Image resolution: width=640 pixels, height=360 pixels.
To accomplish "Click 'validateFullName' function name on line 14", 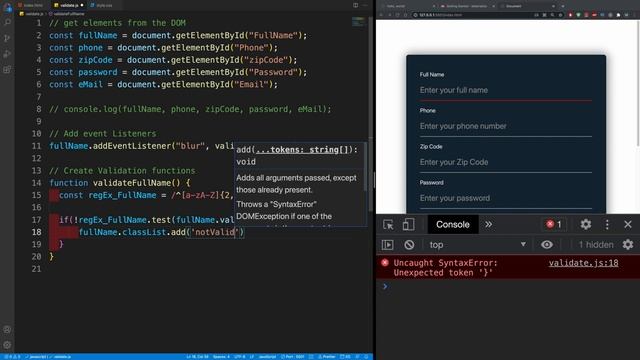I will (x=132, y=183).
